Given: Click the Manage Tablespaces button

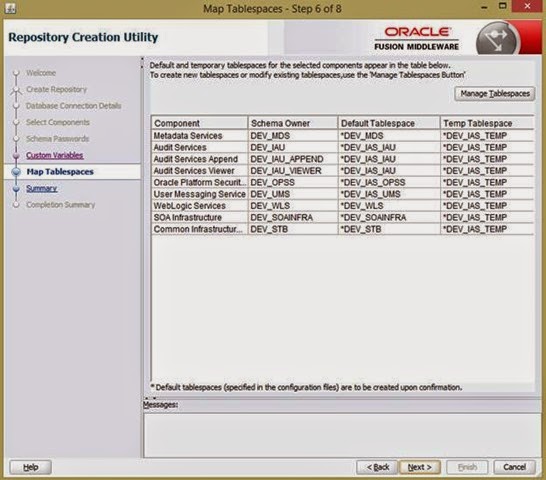Looking at the screenshot, I should [494, 94].
